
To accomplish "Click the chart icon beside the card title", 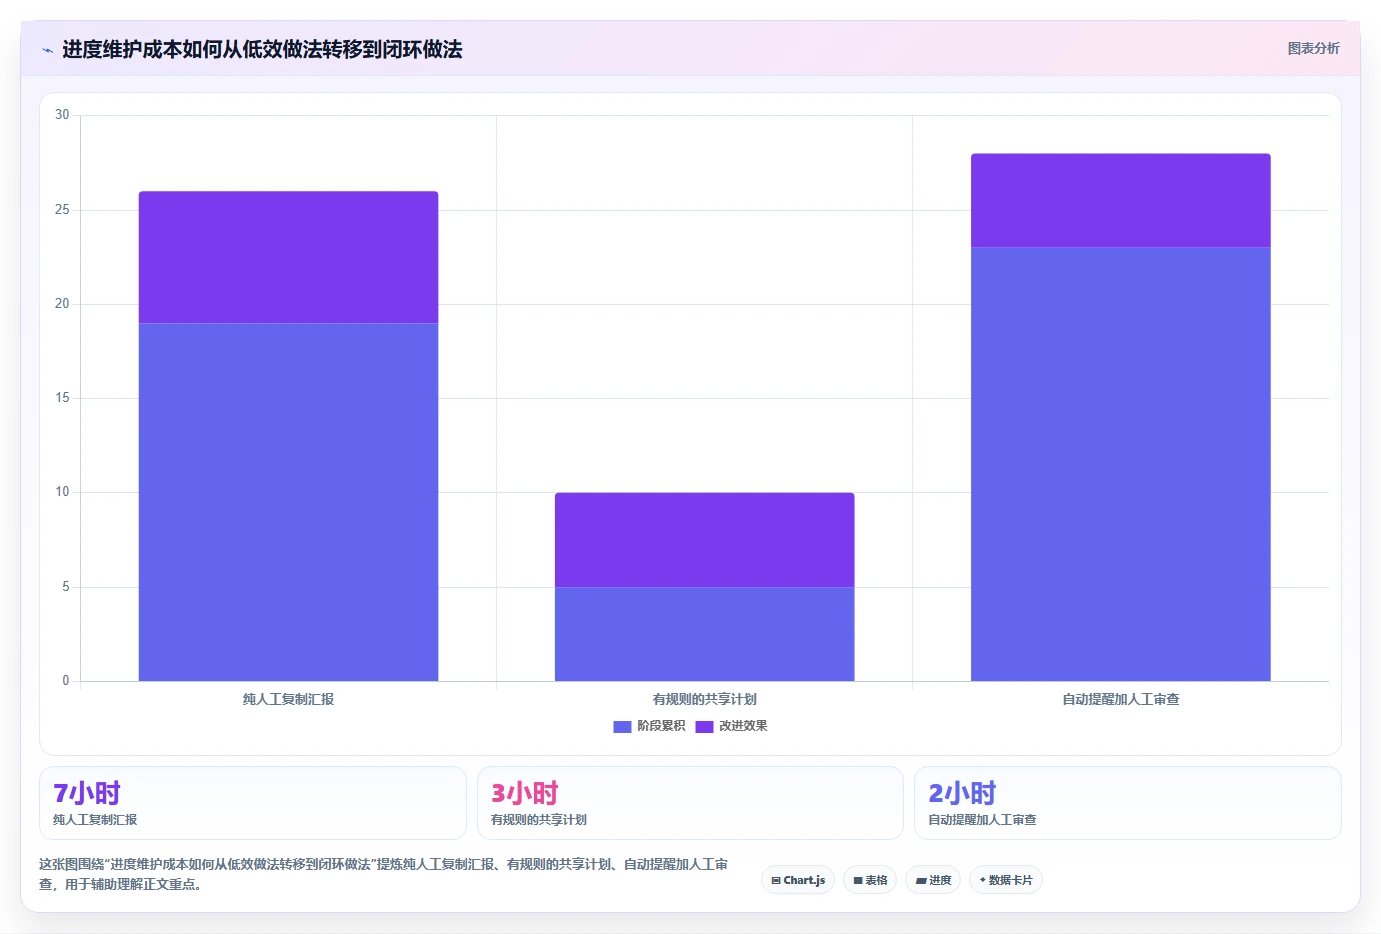I will coord(47,50).
